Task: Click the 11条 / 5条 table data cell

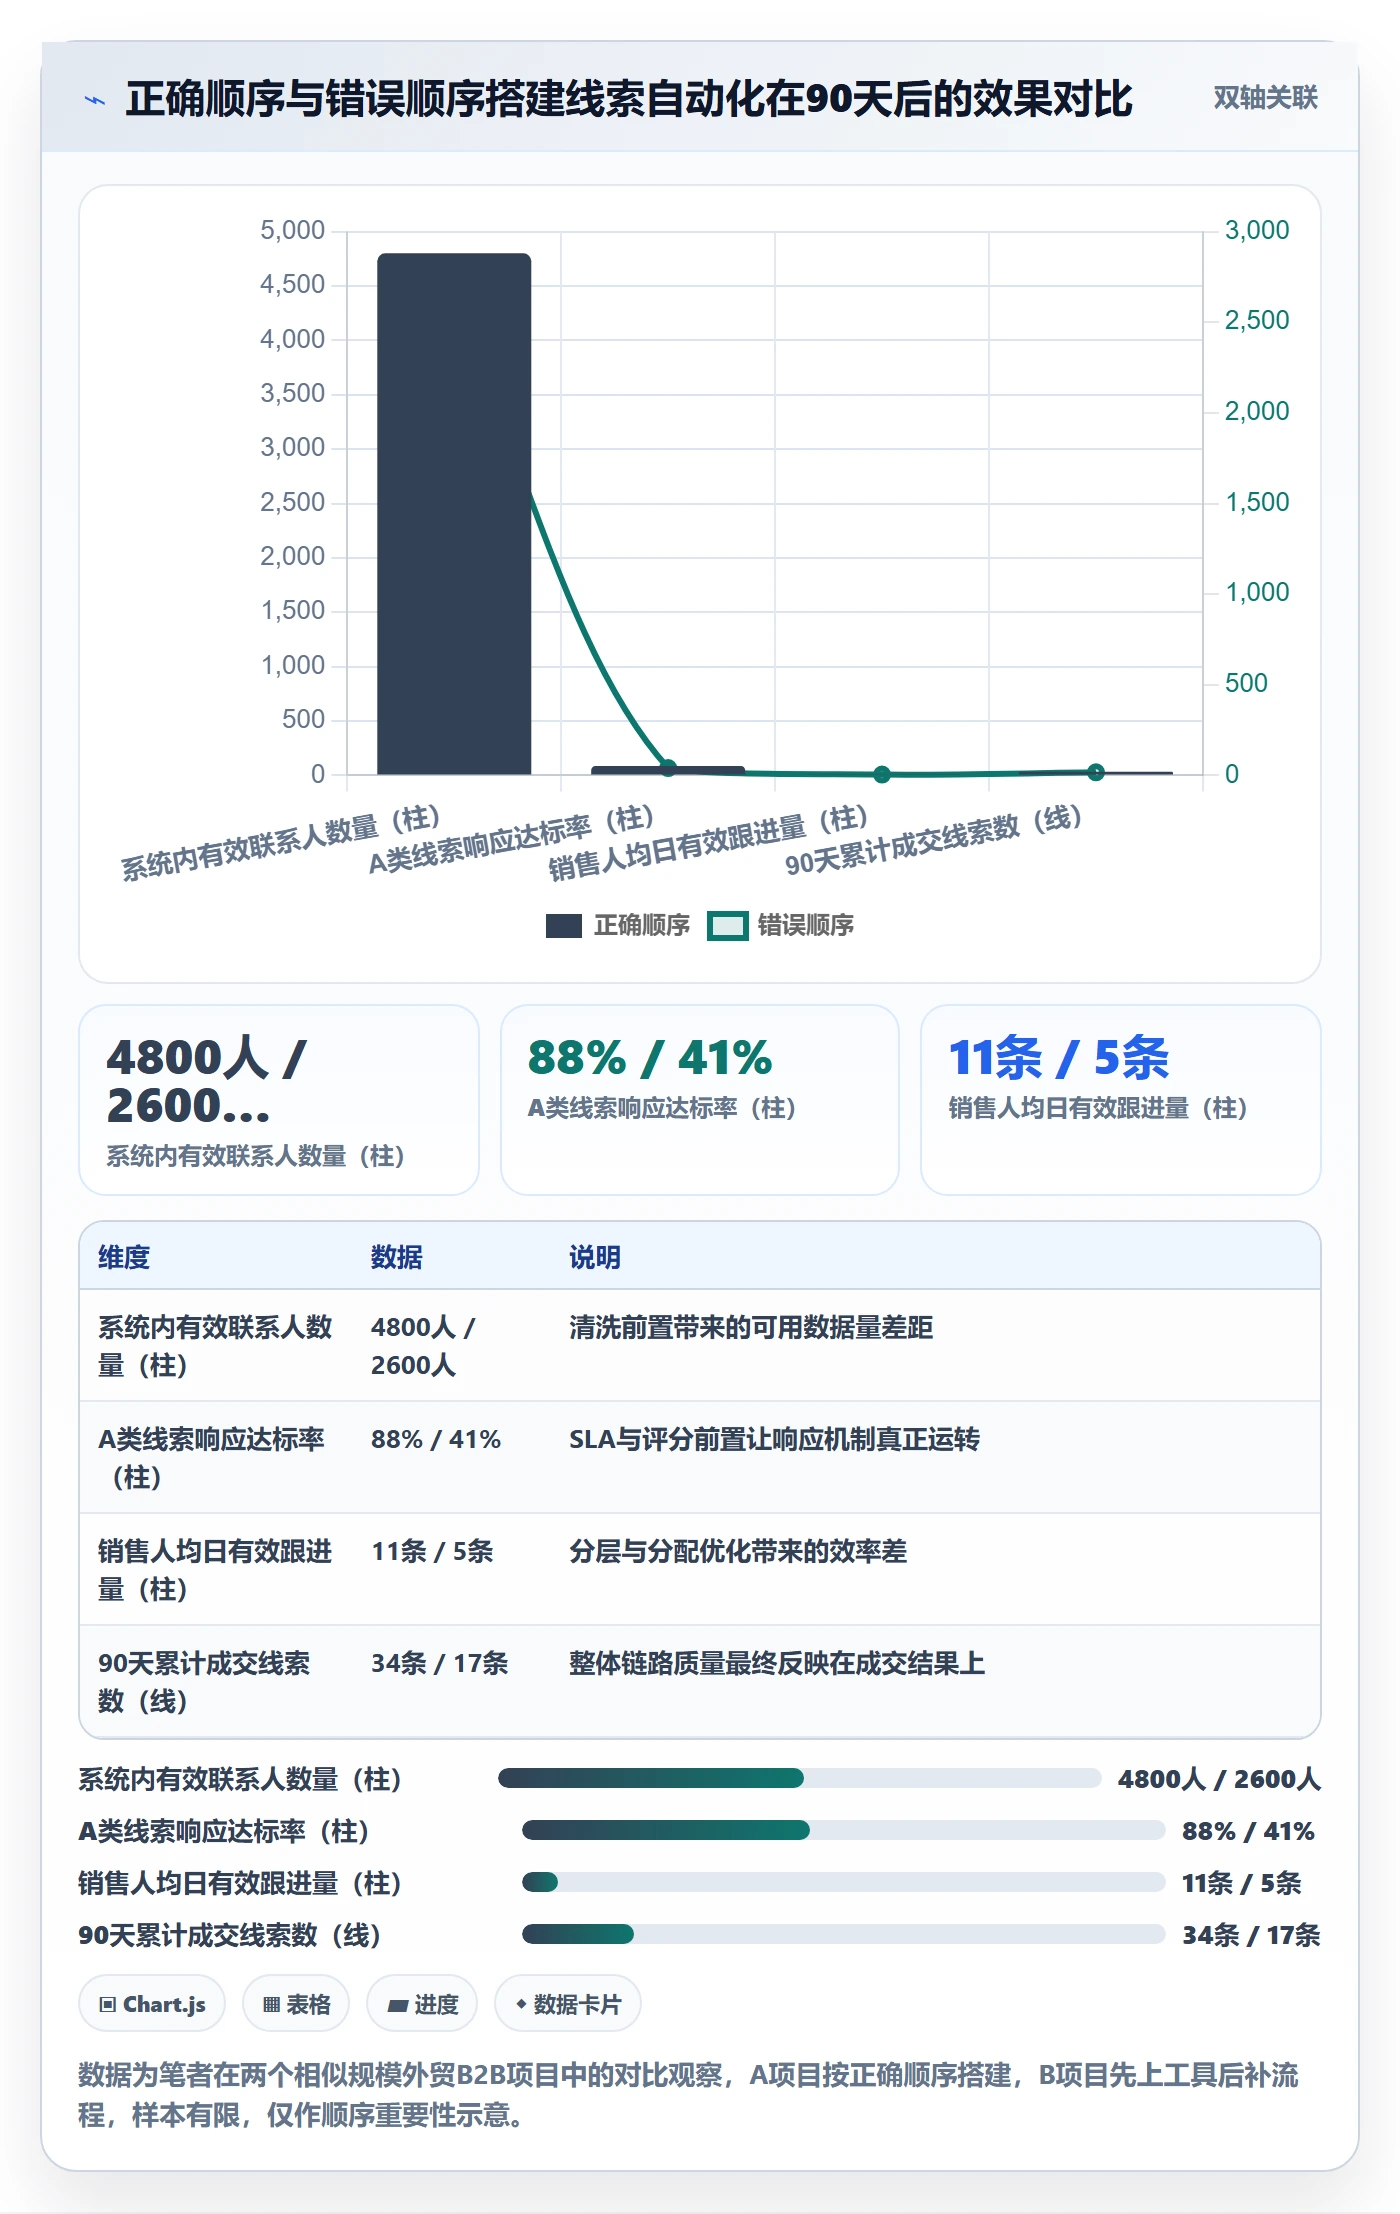Action: tap(432, 1552)
